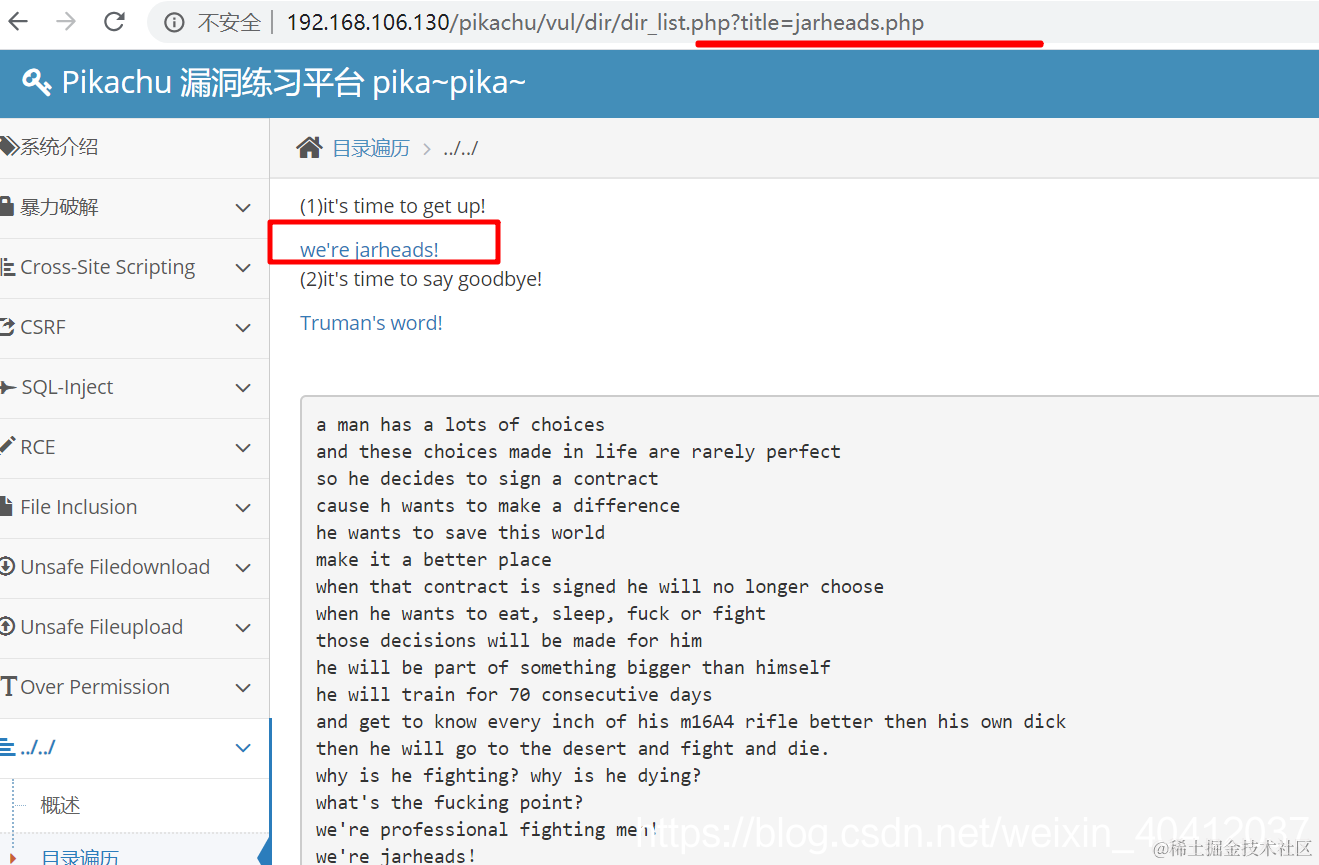Click the Over Permission text icon
The image size is (1319, 865).
(x=9, y=687)
